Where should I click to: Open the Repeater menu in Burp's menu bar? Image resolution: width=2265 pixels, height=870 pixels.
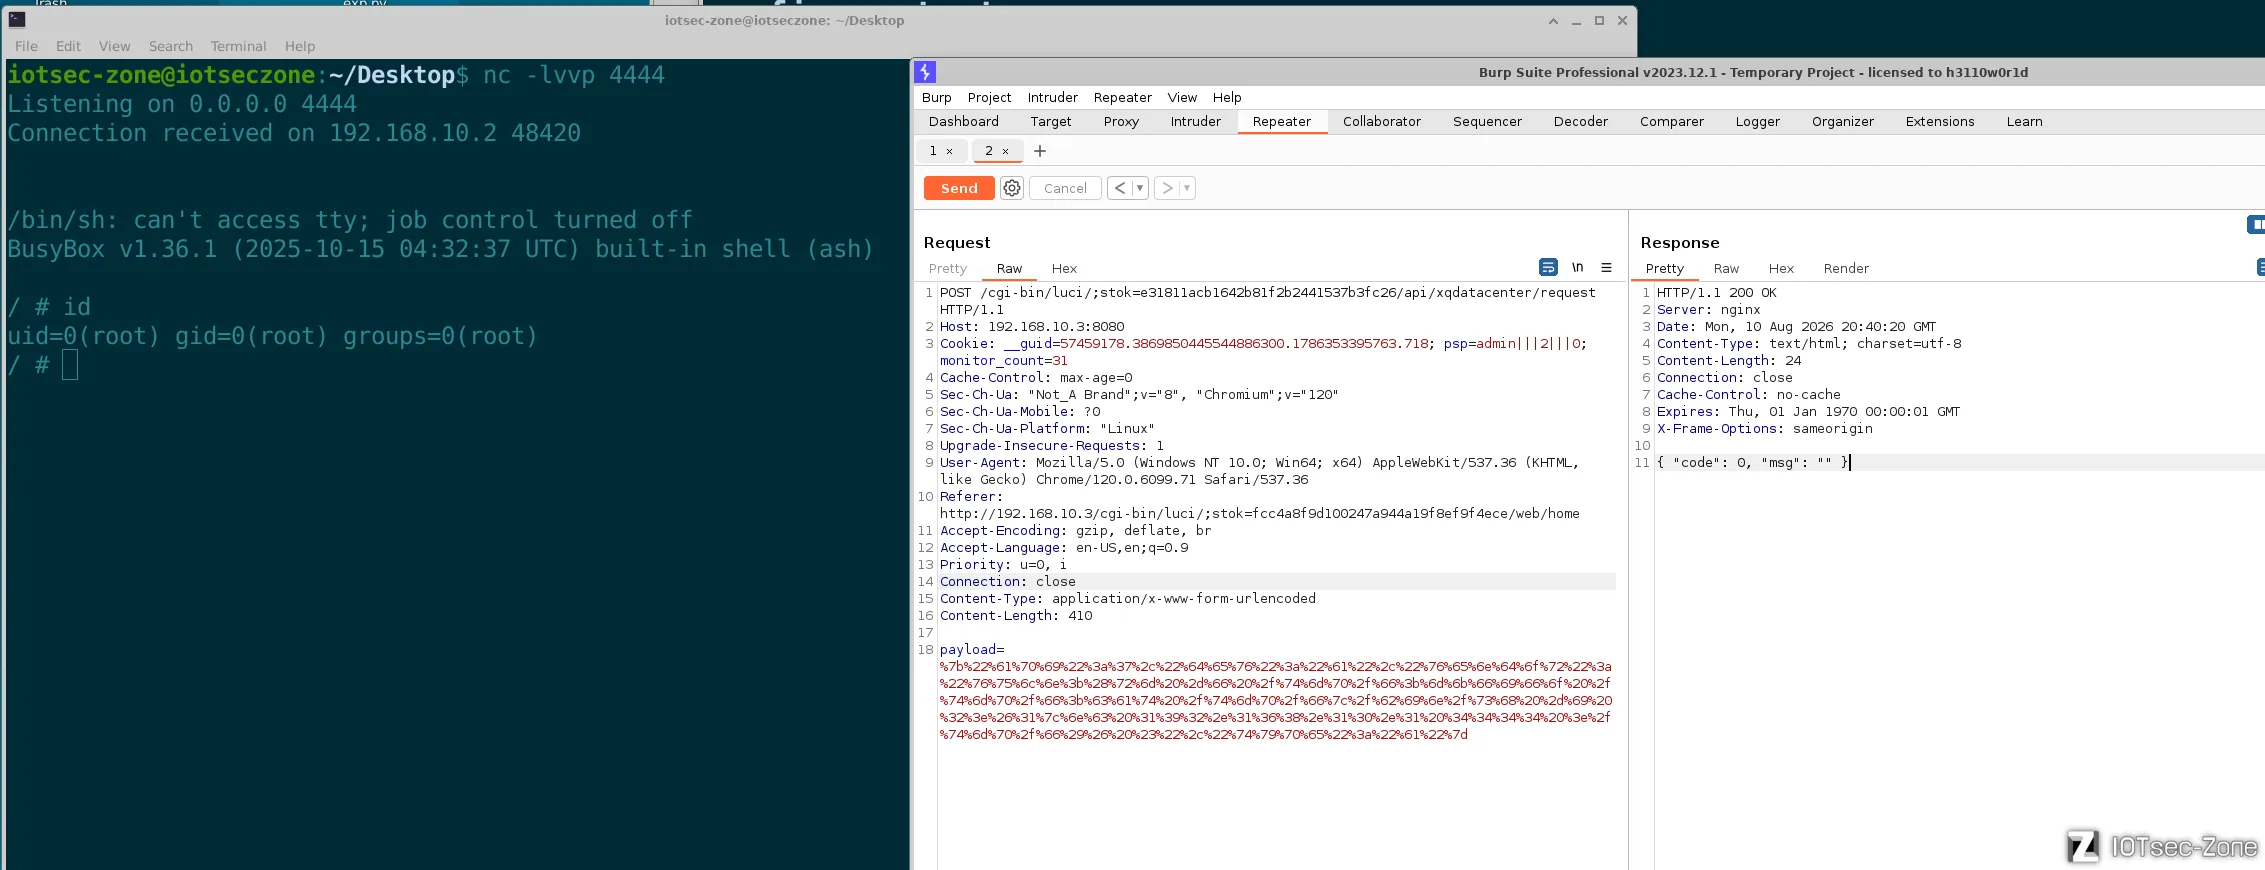(1123, 97)
